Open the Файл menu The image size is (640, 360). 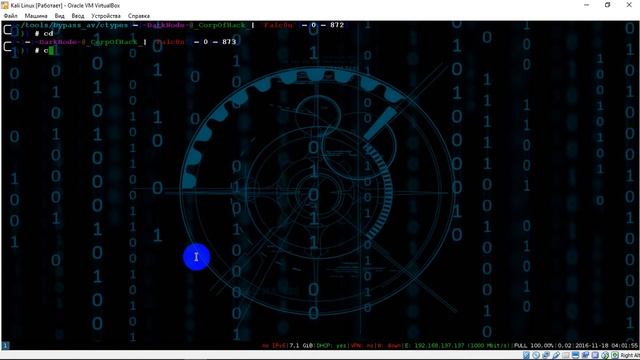pyautogui.click(x=11, y=16)
